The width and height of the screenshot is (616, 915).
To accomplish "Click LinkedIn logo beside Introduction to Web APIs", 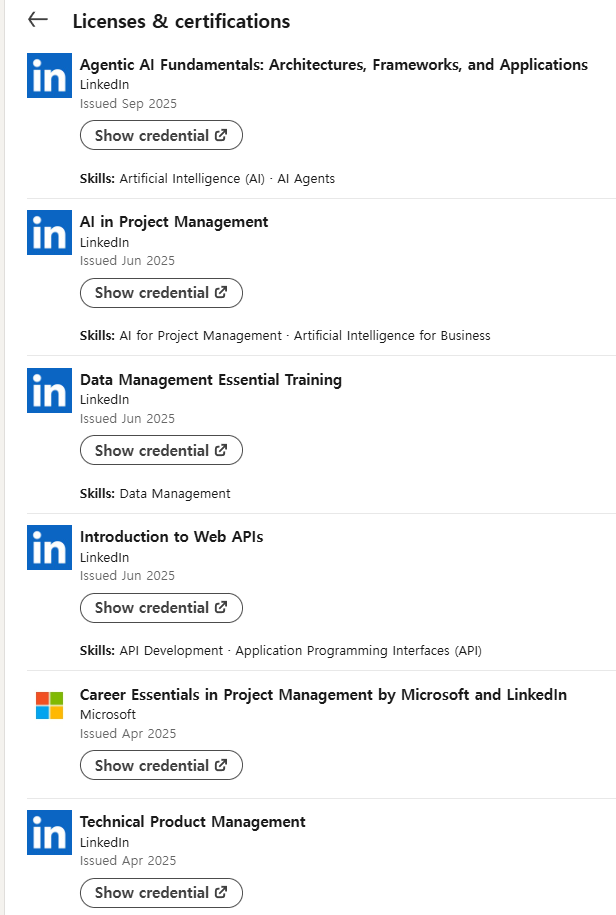I will click(x=49, y=548).
